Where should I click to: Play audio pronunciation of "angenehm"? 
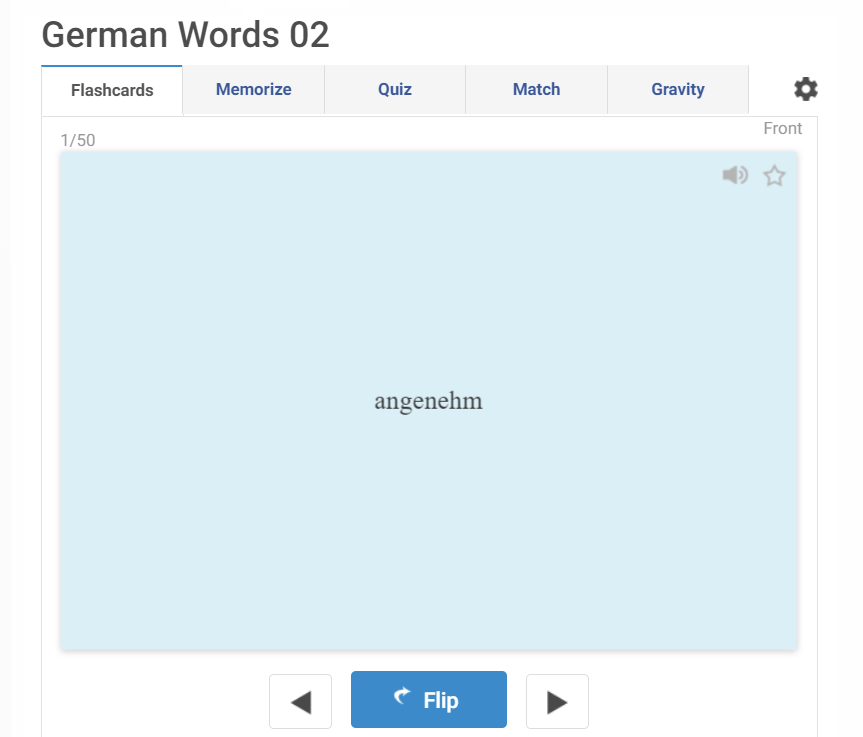point(735,175)
